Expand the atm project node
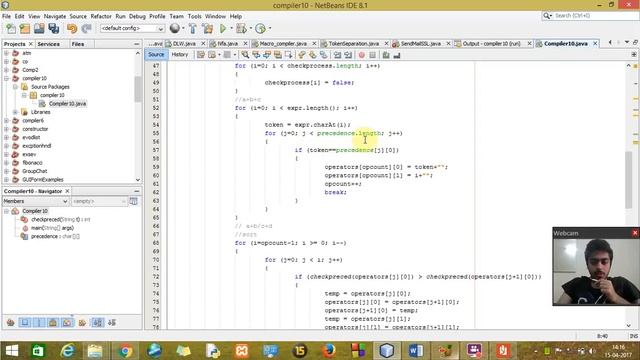This screenshot has width=640, height=360. point(6,53)
